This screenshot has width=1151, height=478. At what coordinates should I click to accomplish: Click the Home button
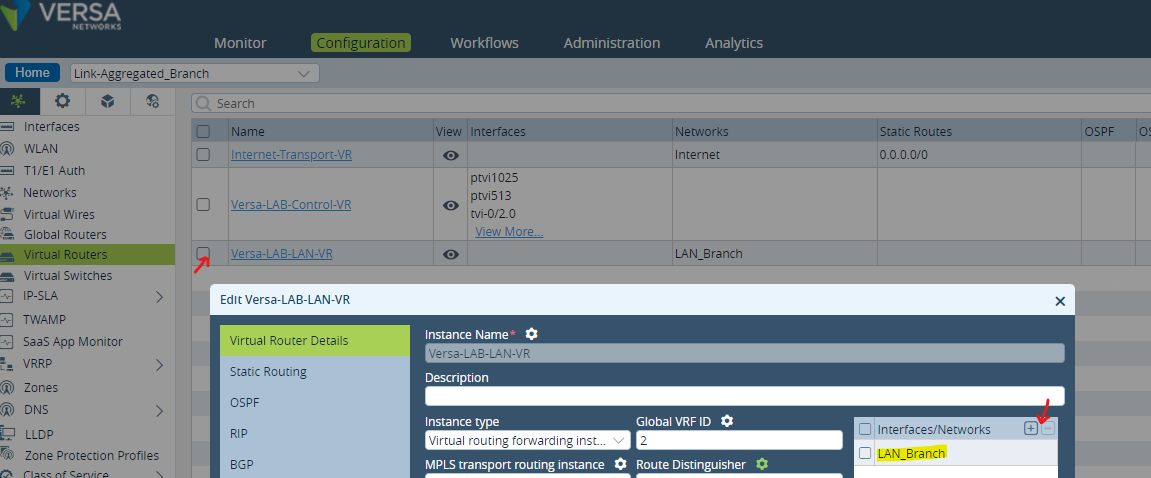tap(32, 73)
